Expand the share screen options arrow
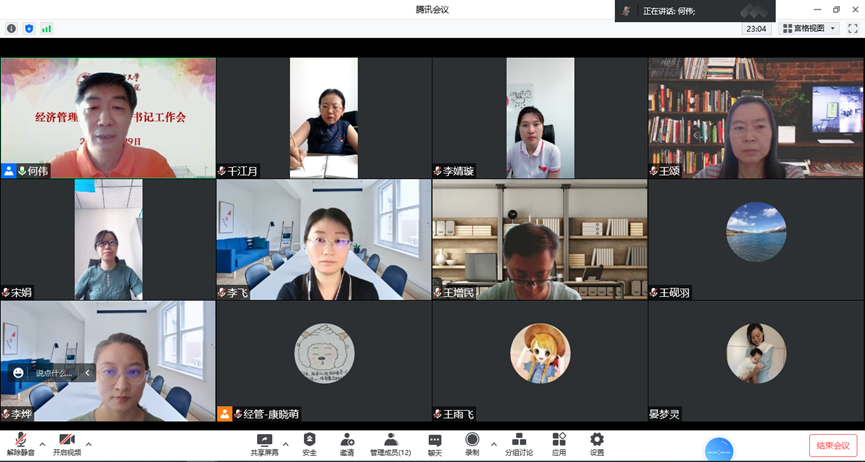Viewport: 865px width, 462px height. tap(286, 444)
